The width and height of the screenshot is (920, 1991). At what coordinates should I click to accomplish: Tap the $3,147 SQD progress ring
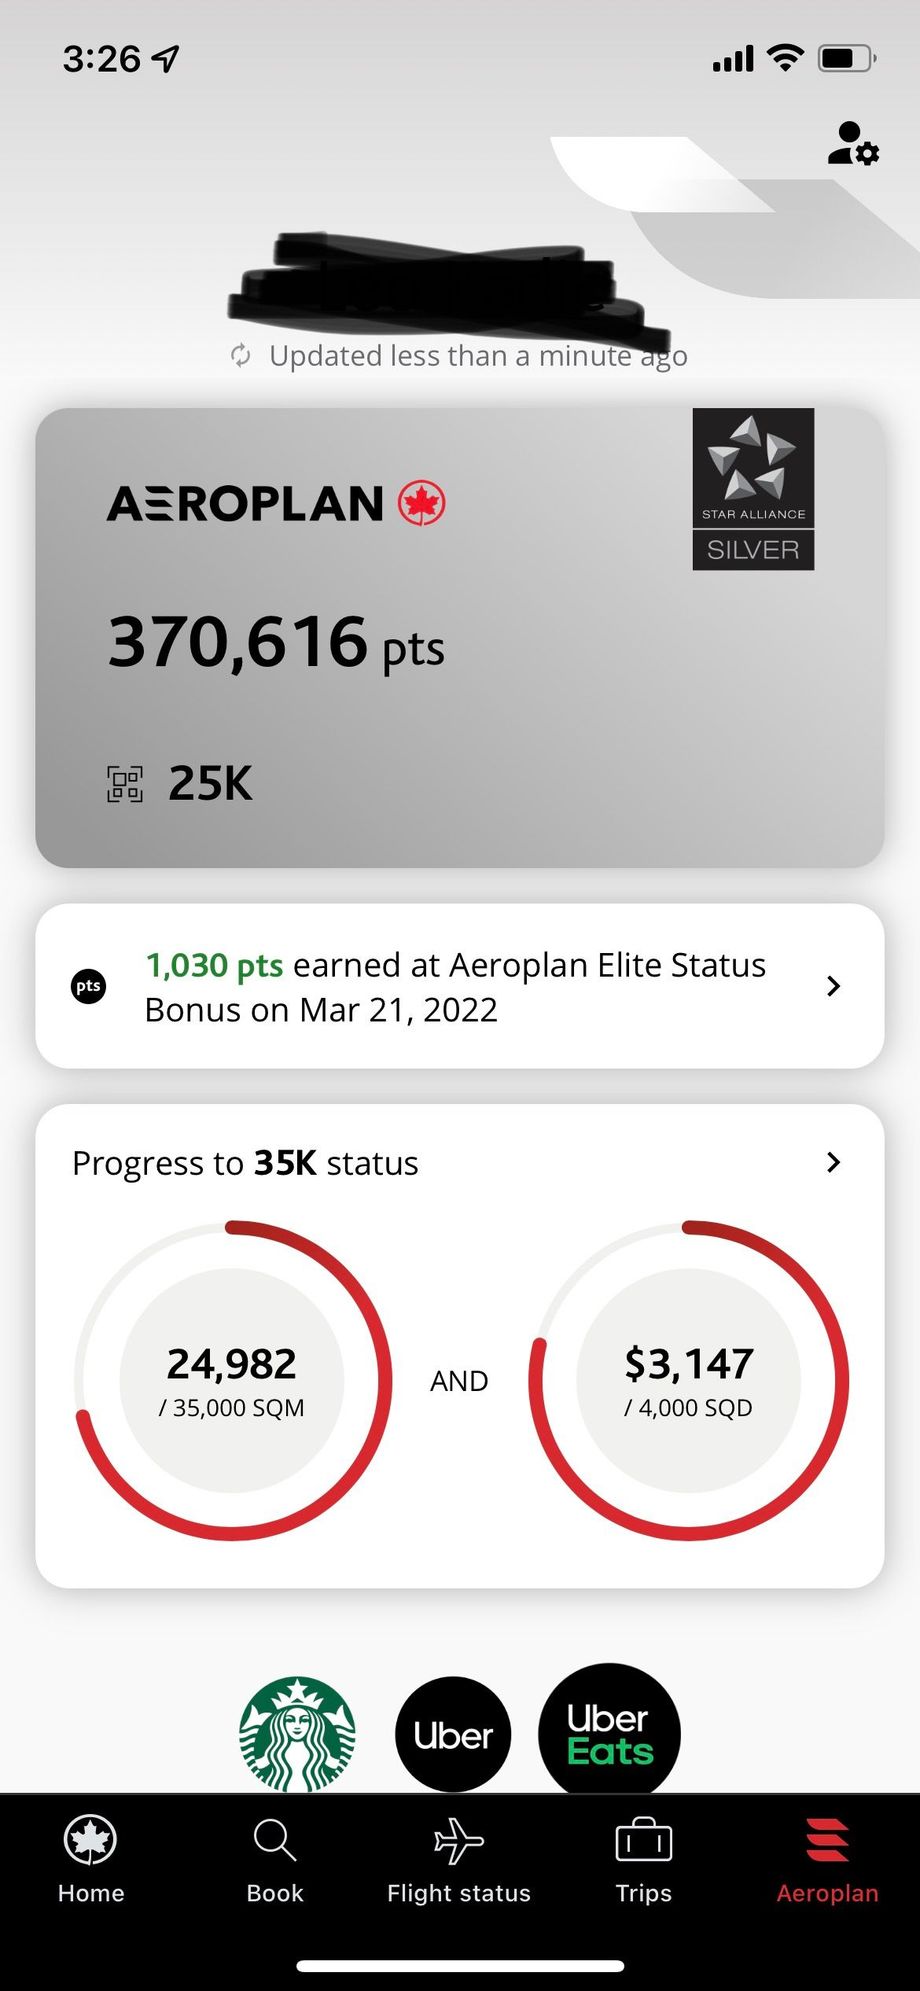coord(688,1380)
